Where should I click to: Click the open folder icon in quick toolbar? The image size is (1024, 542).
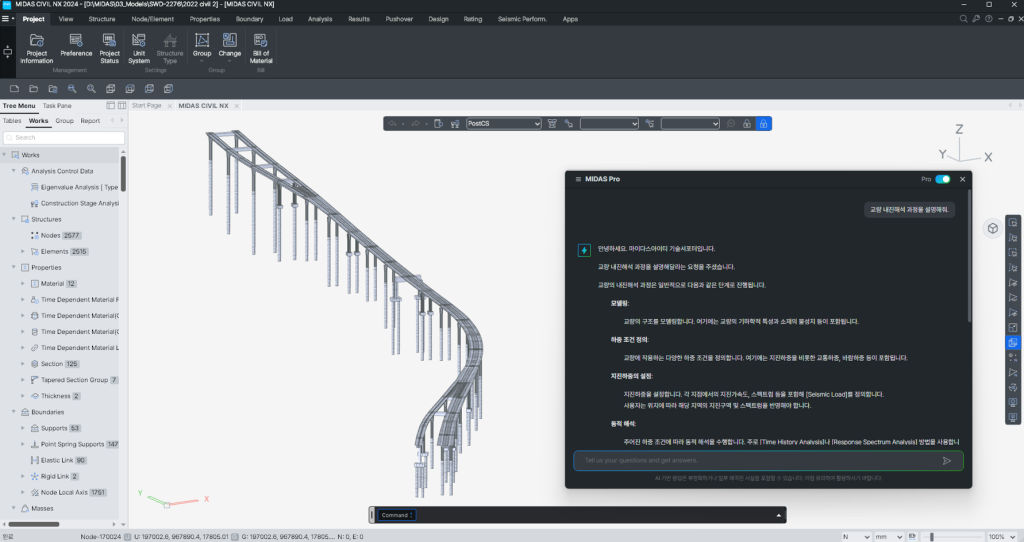[x=33, y=89]
